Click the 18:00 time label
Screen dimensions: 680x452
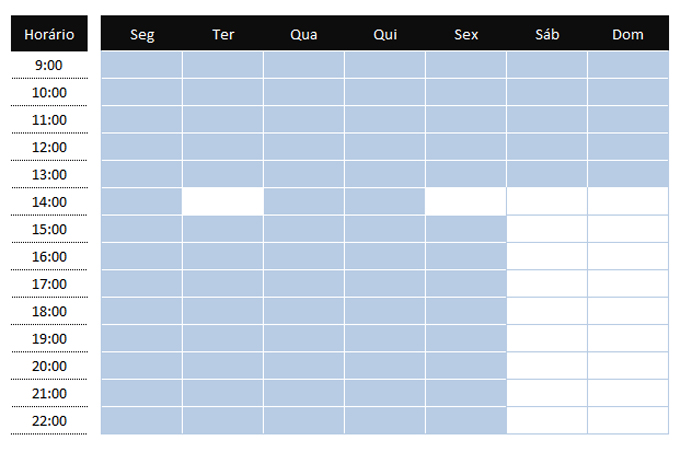click(49, 312)
